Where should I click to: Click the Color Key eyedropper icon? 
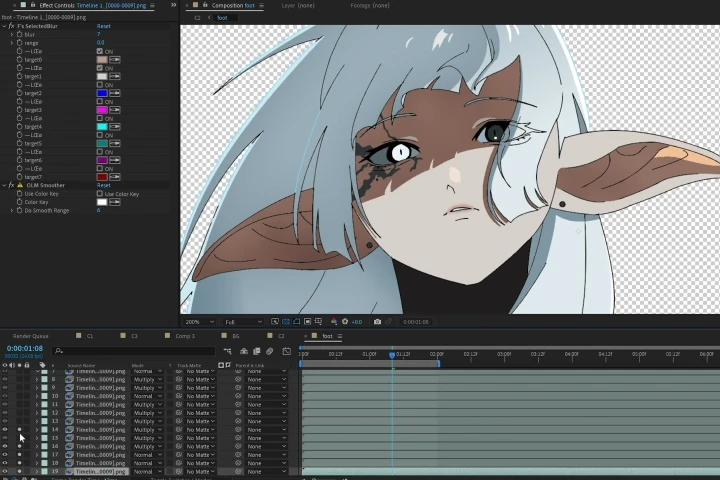115,202
